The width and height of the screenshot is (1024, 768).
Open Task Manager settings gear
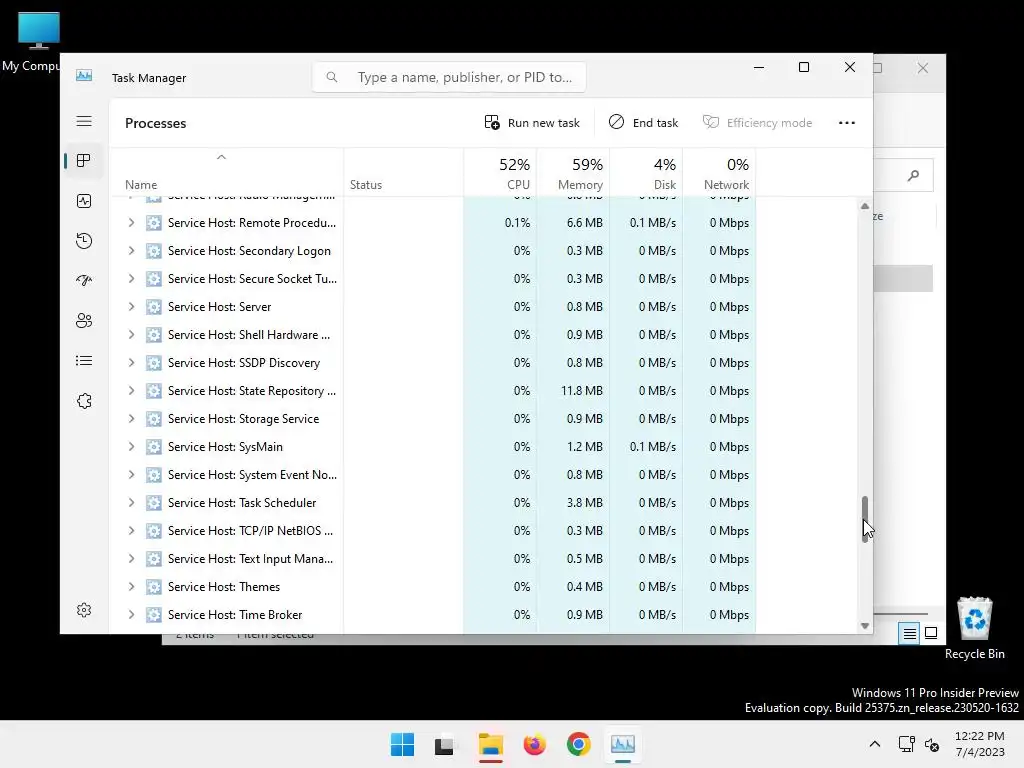tap(84, 610)
